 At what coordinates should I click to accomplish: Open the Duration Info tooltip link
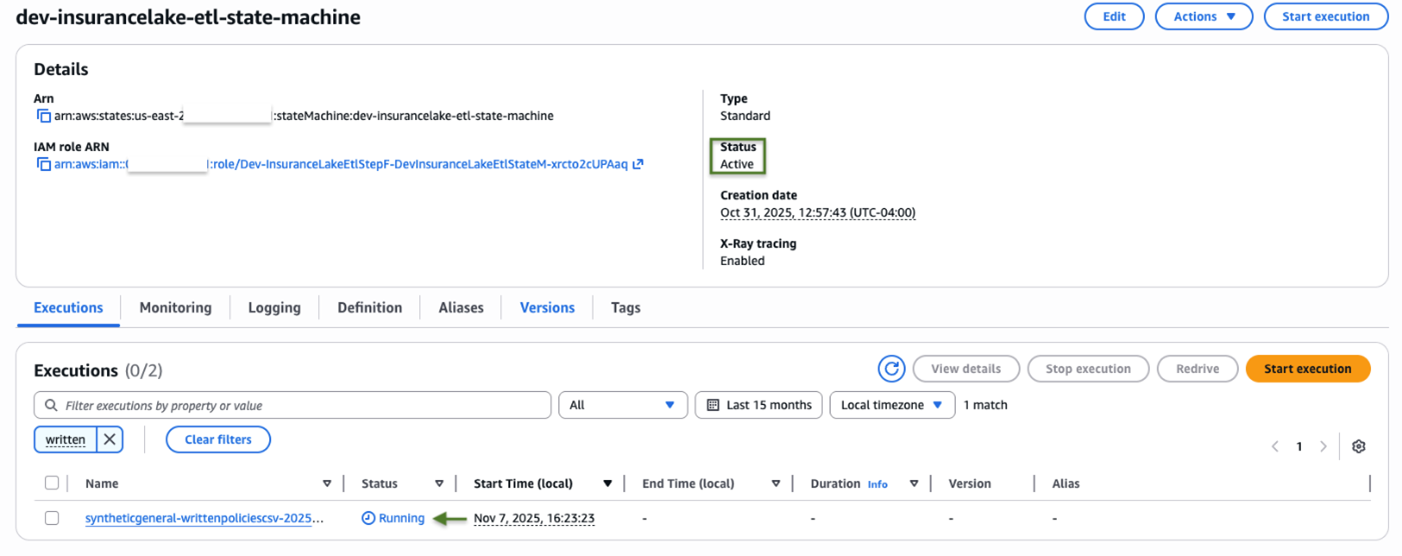(x=877, y=484)
